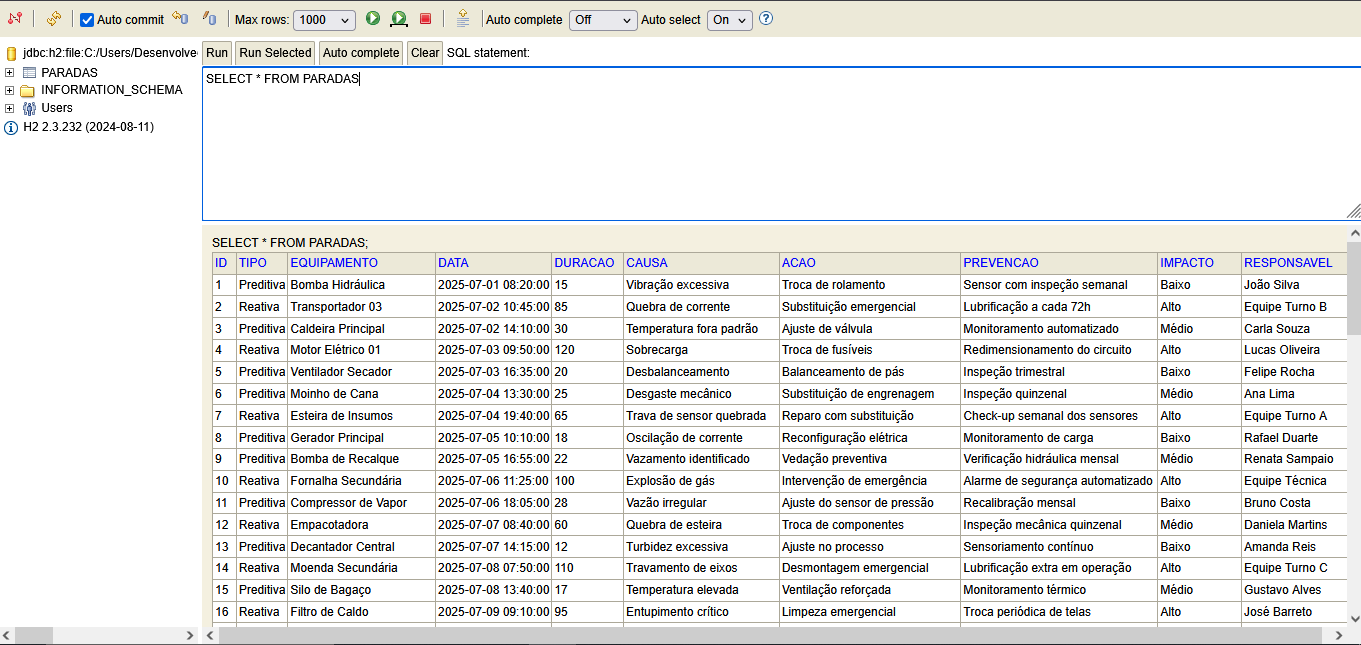Select the INFORMATION_SCHEMA label in the tree
Viewport: 1361px width, 645px height.
(112, 90)
